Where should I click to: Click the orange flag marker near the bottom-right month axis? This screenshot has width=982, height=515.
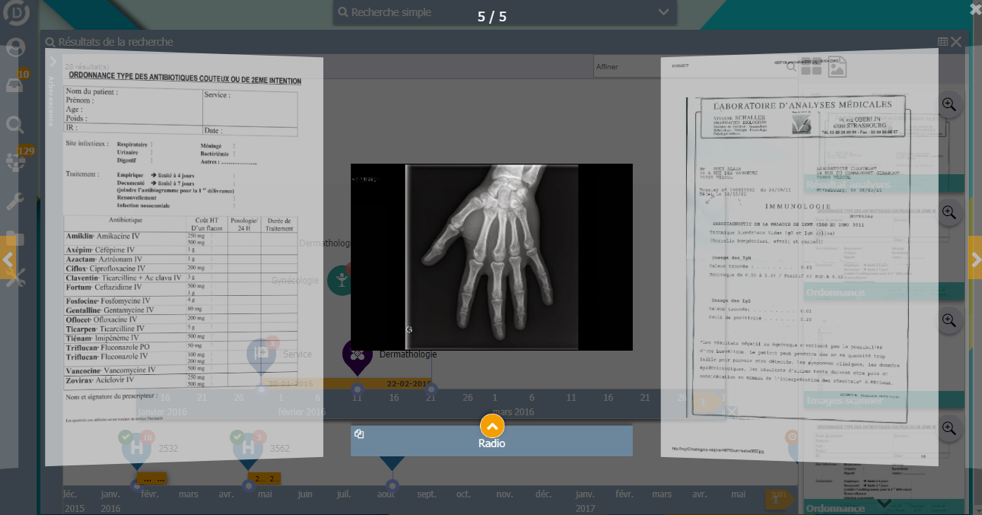click(x=778, y=499)
